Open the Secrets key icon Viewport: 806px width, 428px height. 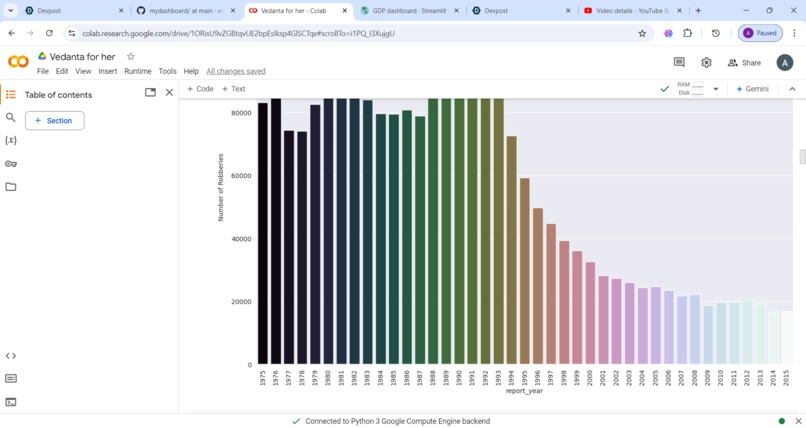coord(10,164)
